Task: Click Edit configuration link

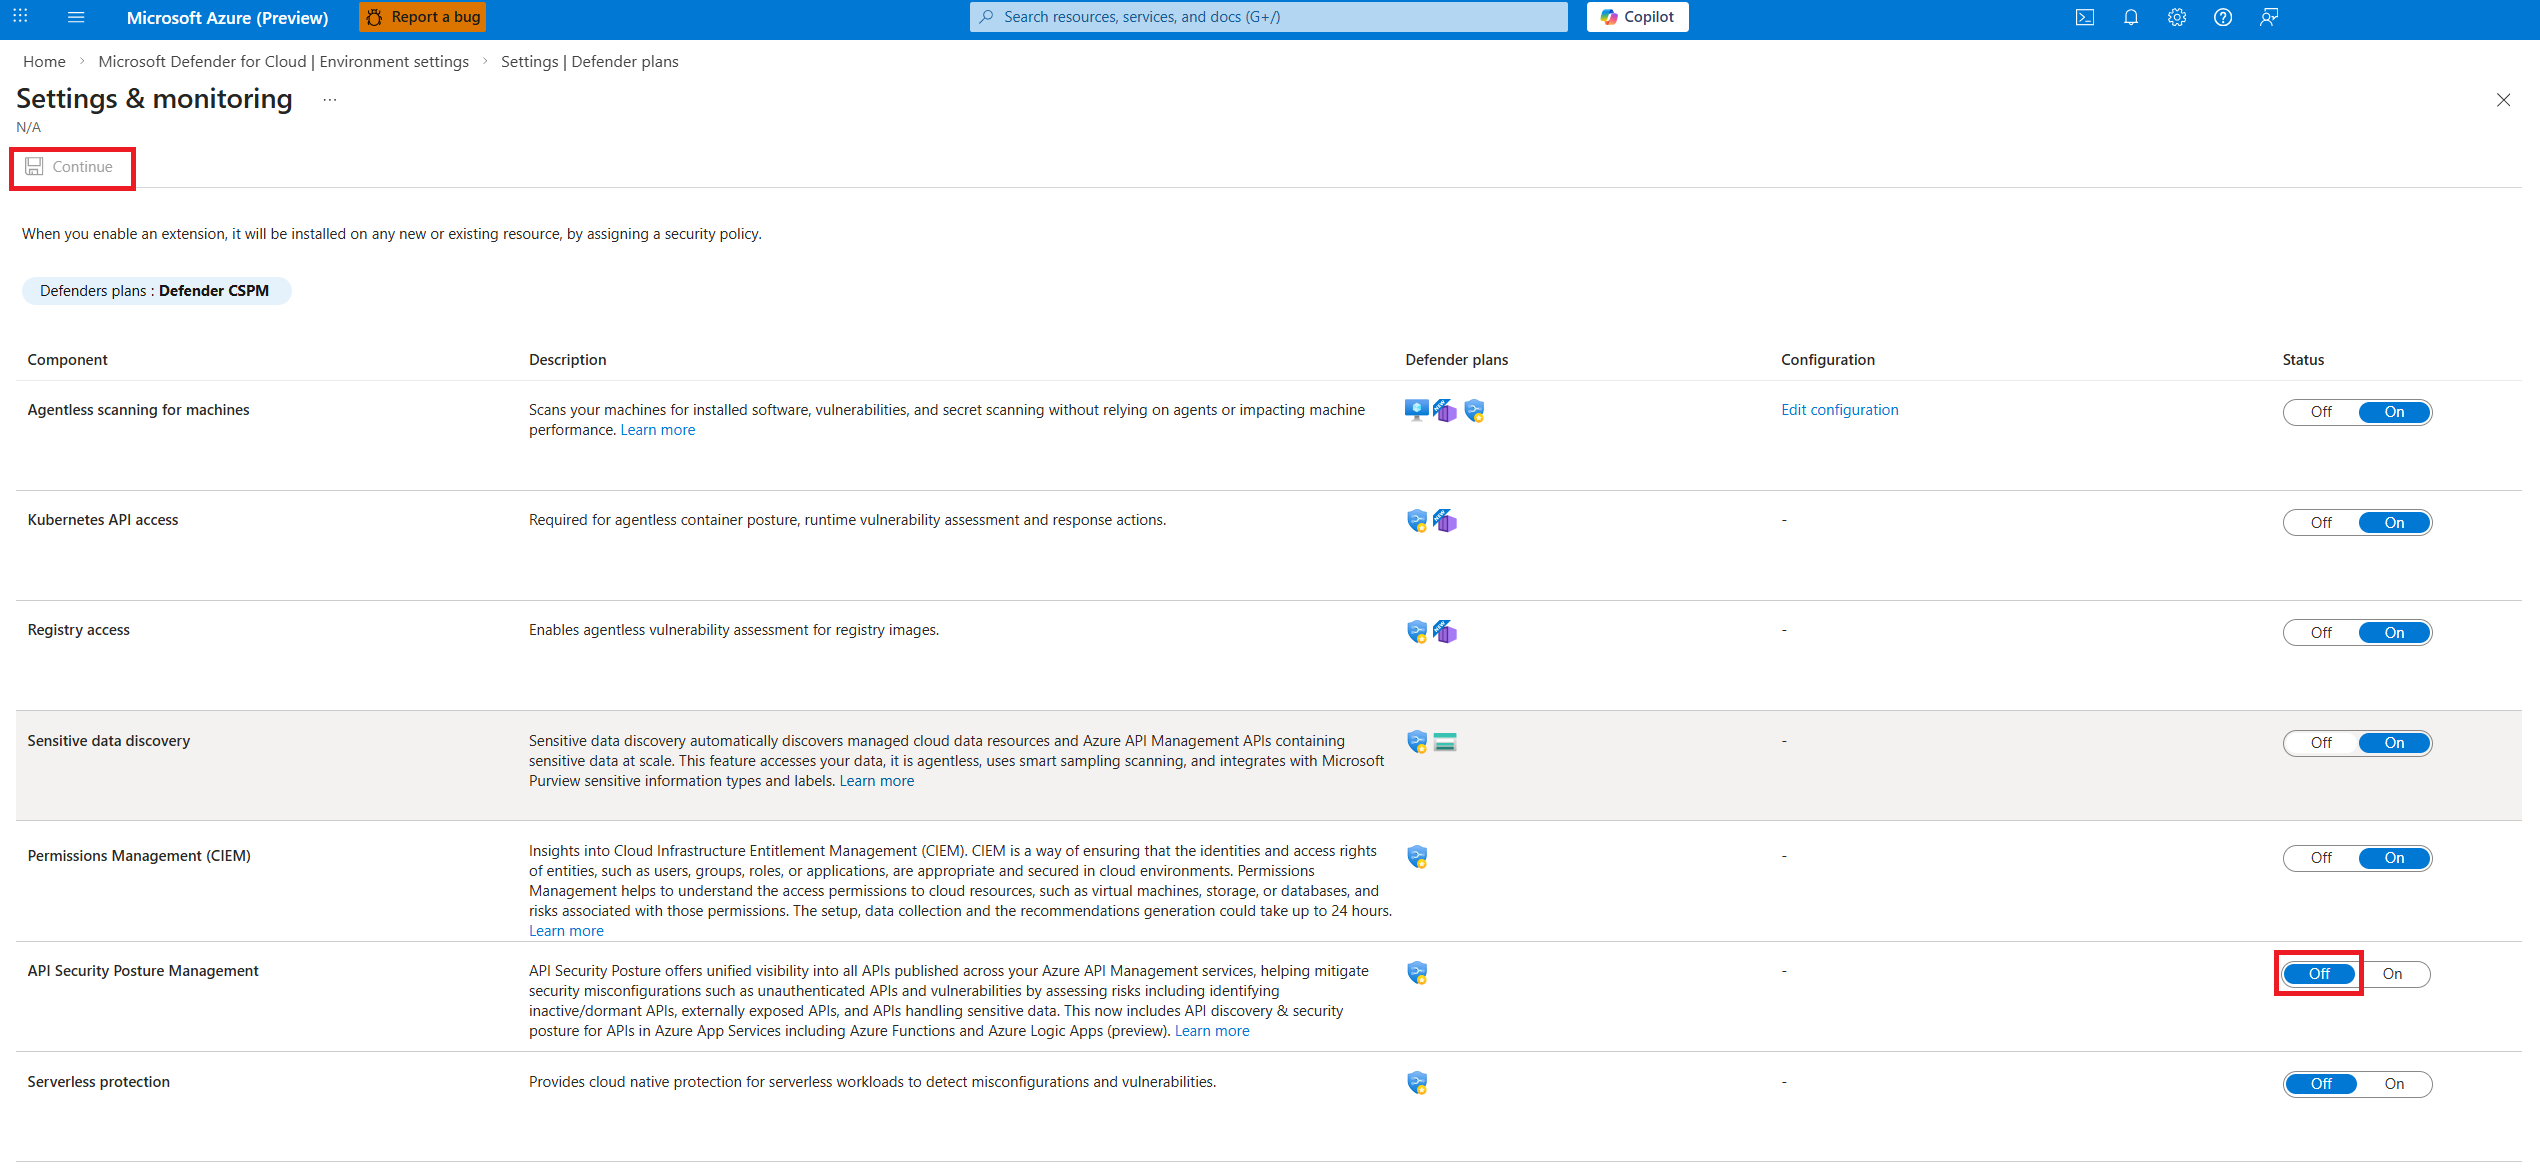Action: [x=1839, y=410]
